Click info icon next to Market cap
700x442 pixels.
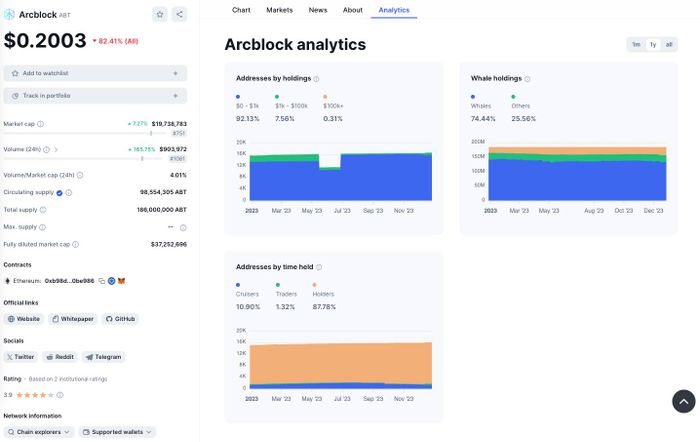coord(41,124)
